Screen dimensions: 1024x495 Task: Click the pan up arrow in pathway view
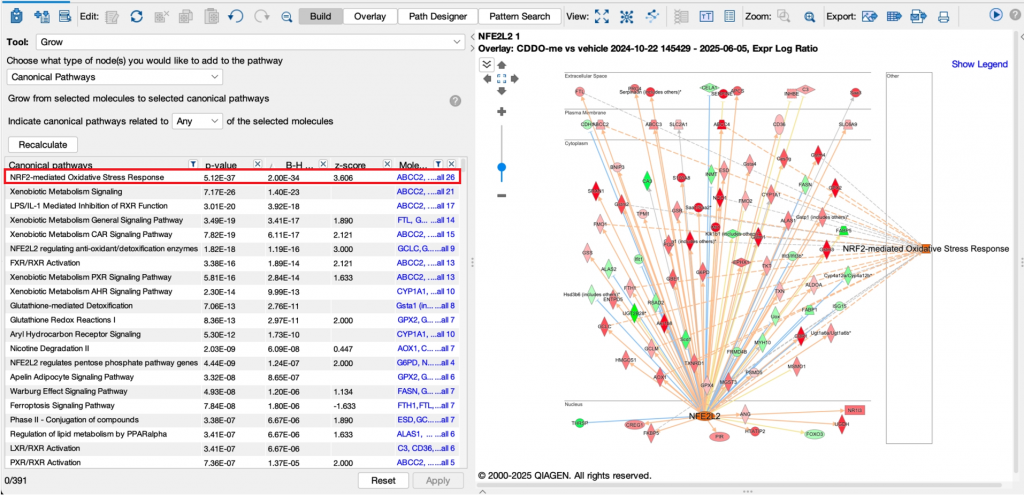tap(502, 65)
